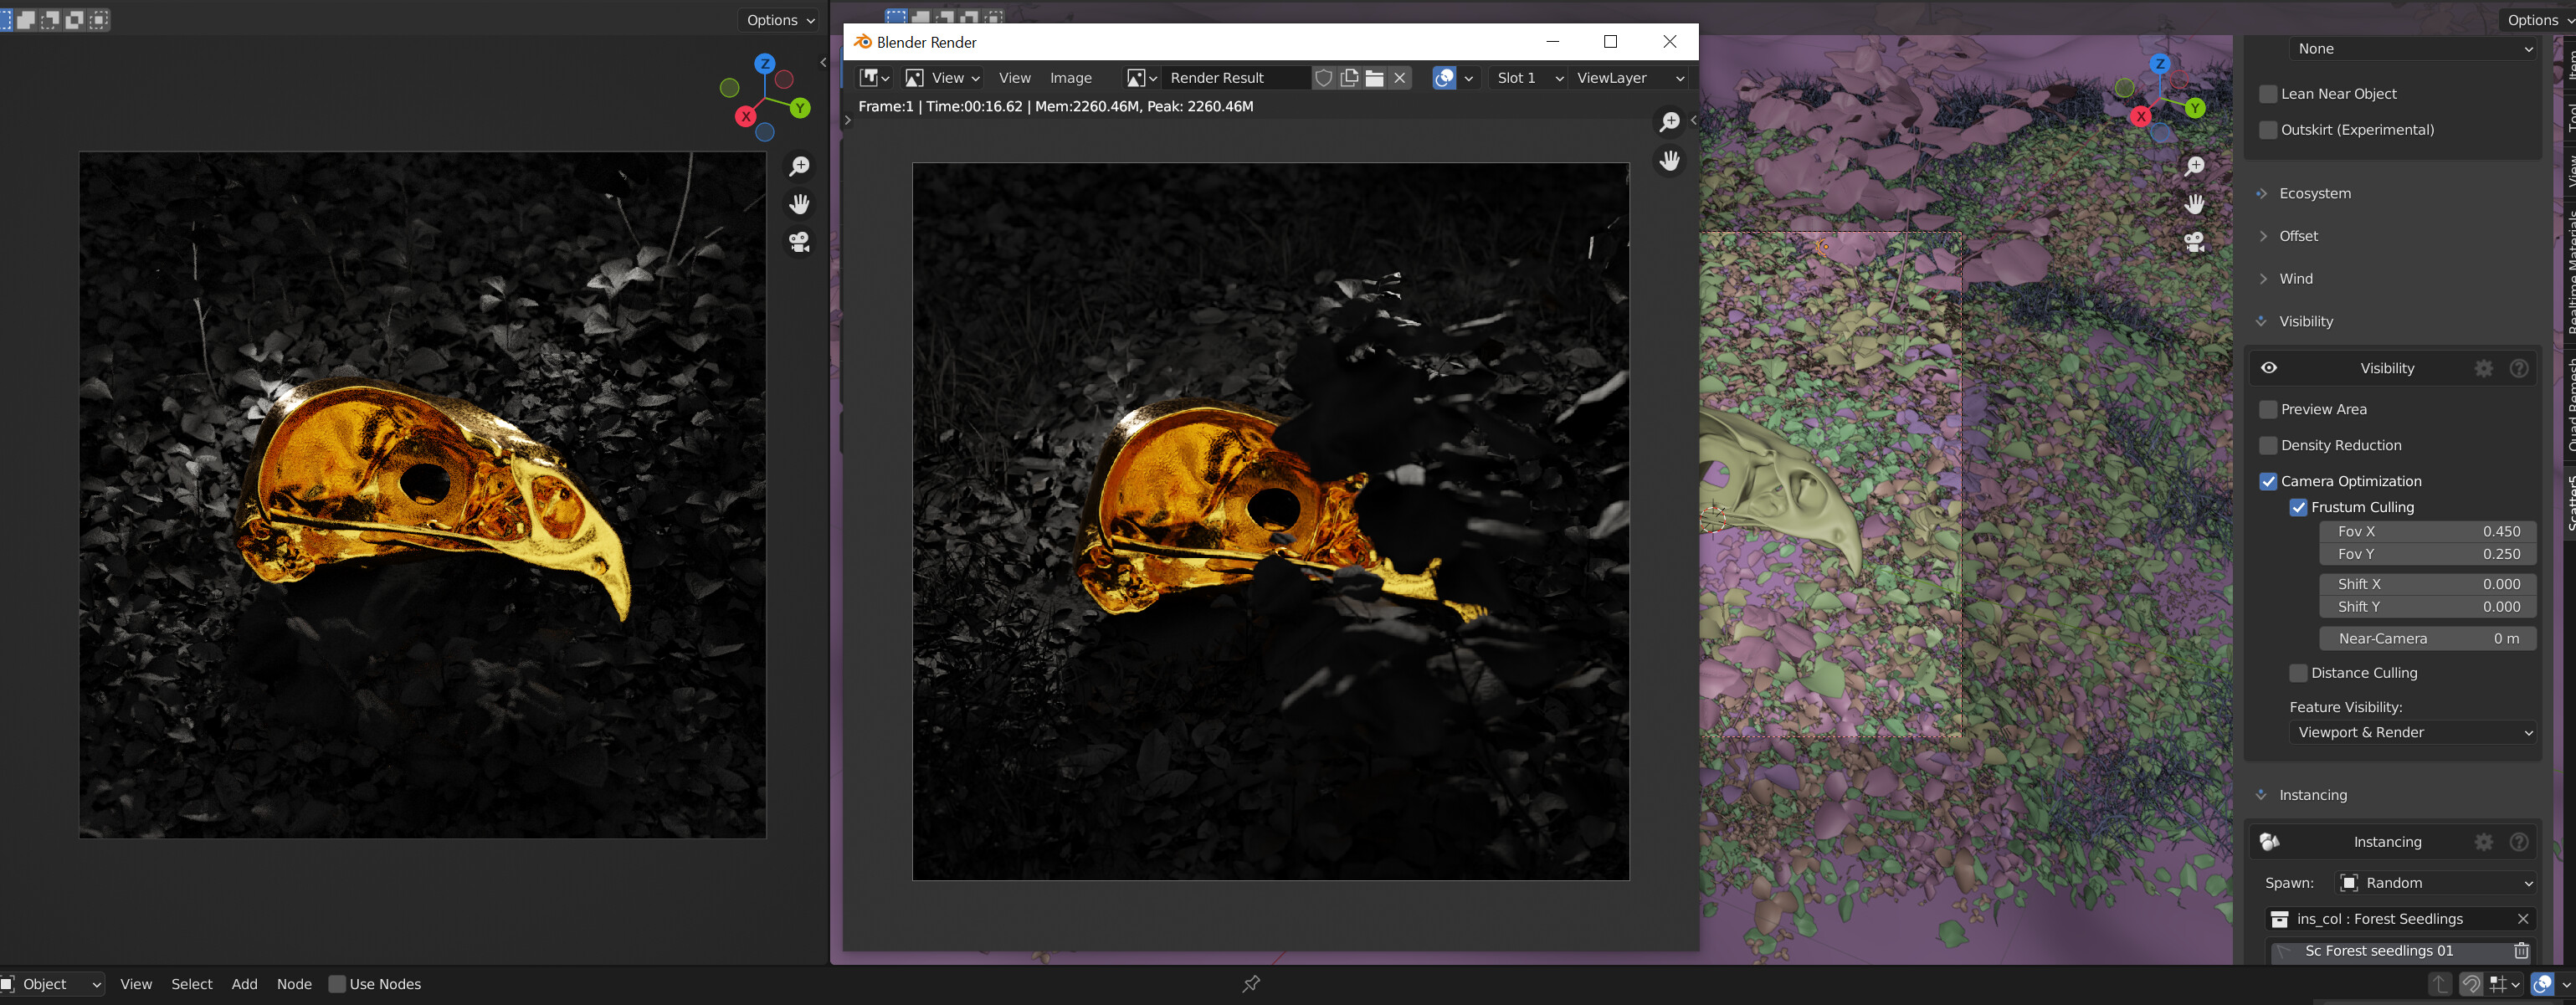This screenshot has width=2576, height=1005.
Task: Open image folder icon beside Render Result
Action: pos(1374,78)
